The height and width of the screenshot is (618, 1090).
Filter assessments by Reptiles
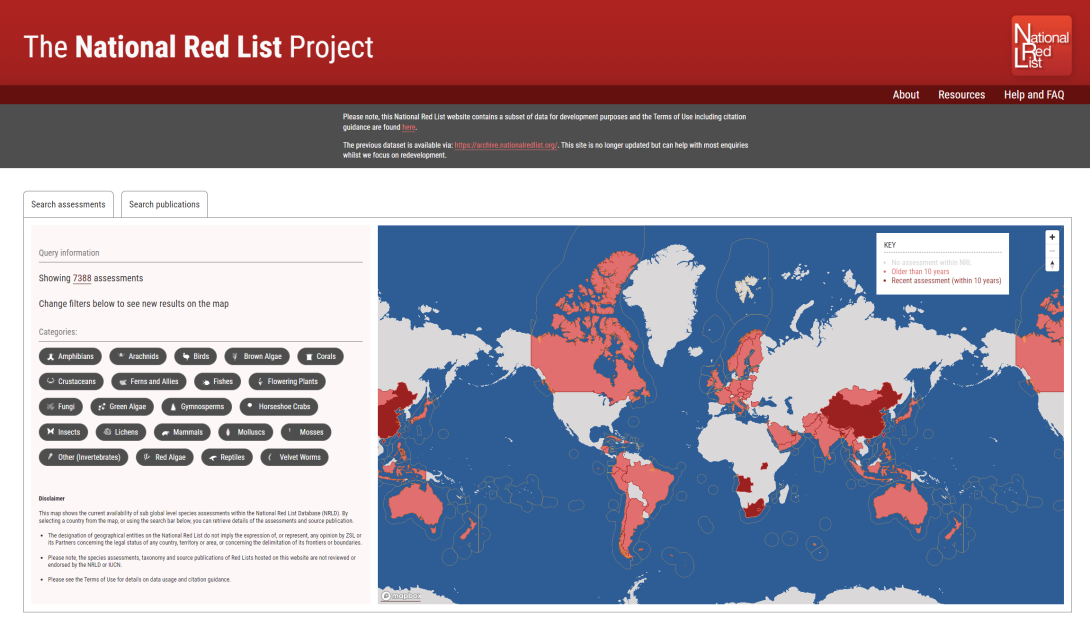tap(227, 457)
